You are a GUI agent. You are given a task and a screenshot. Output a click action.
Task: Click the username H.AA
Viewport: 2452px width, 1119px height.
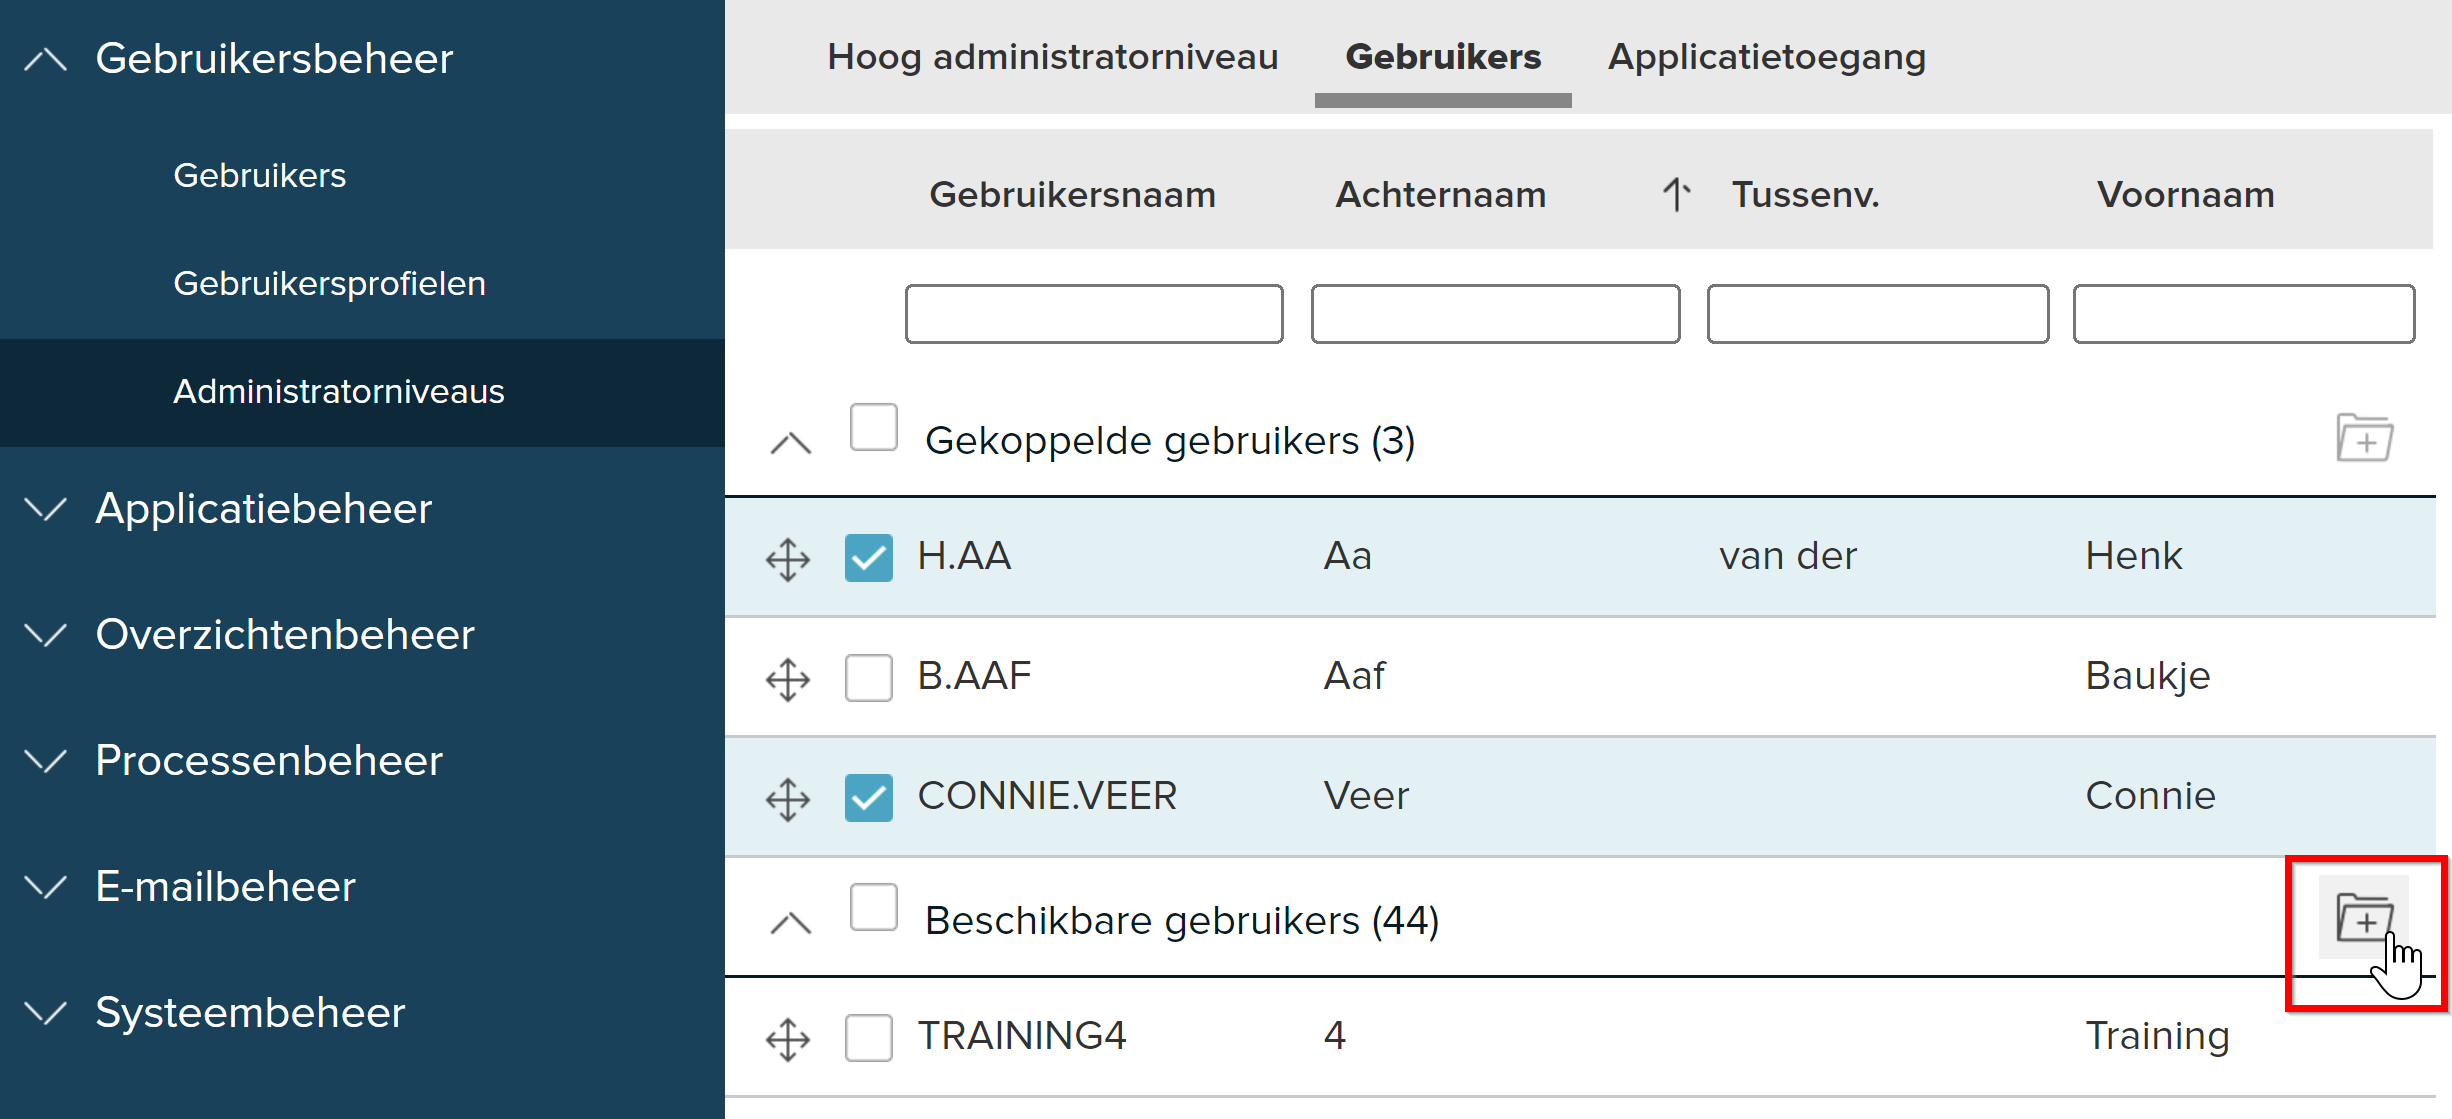tap(964, 556)
